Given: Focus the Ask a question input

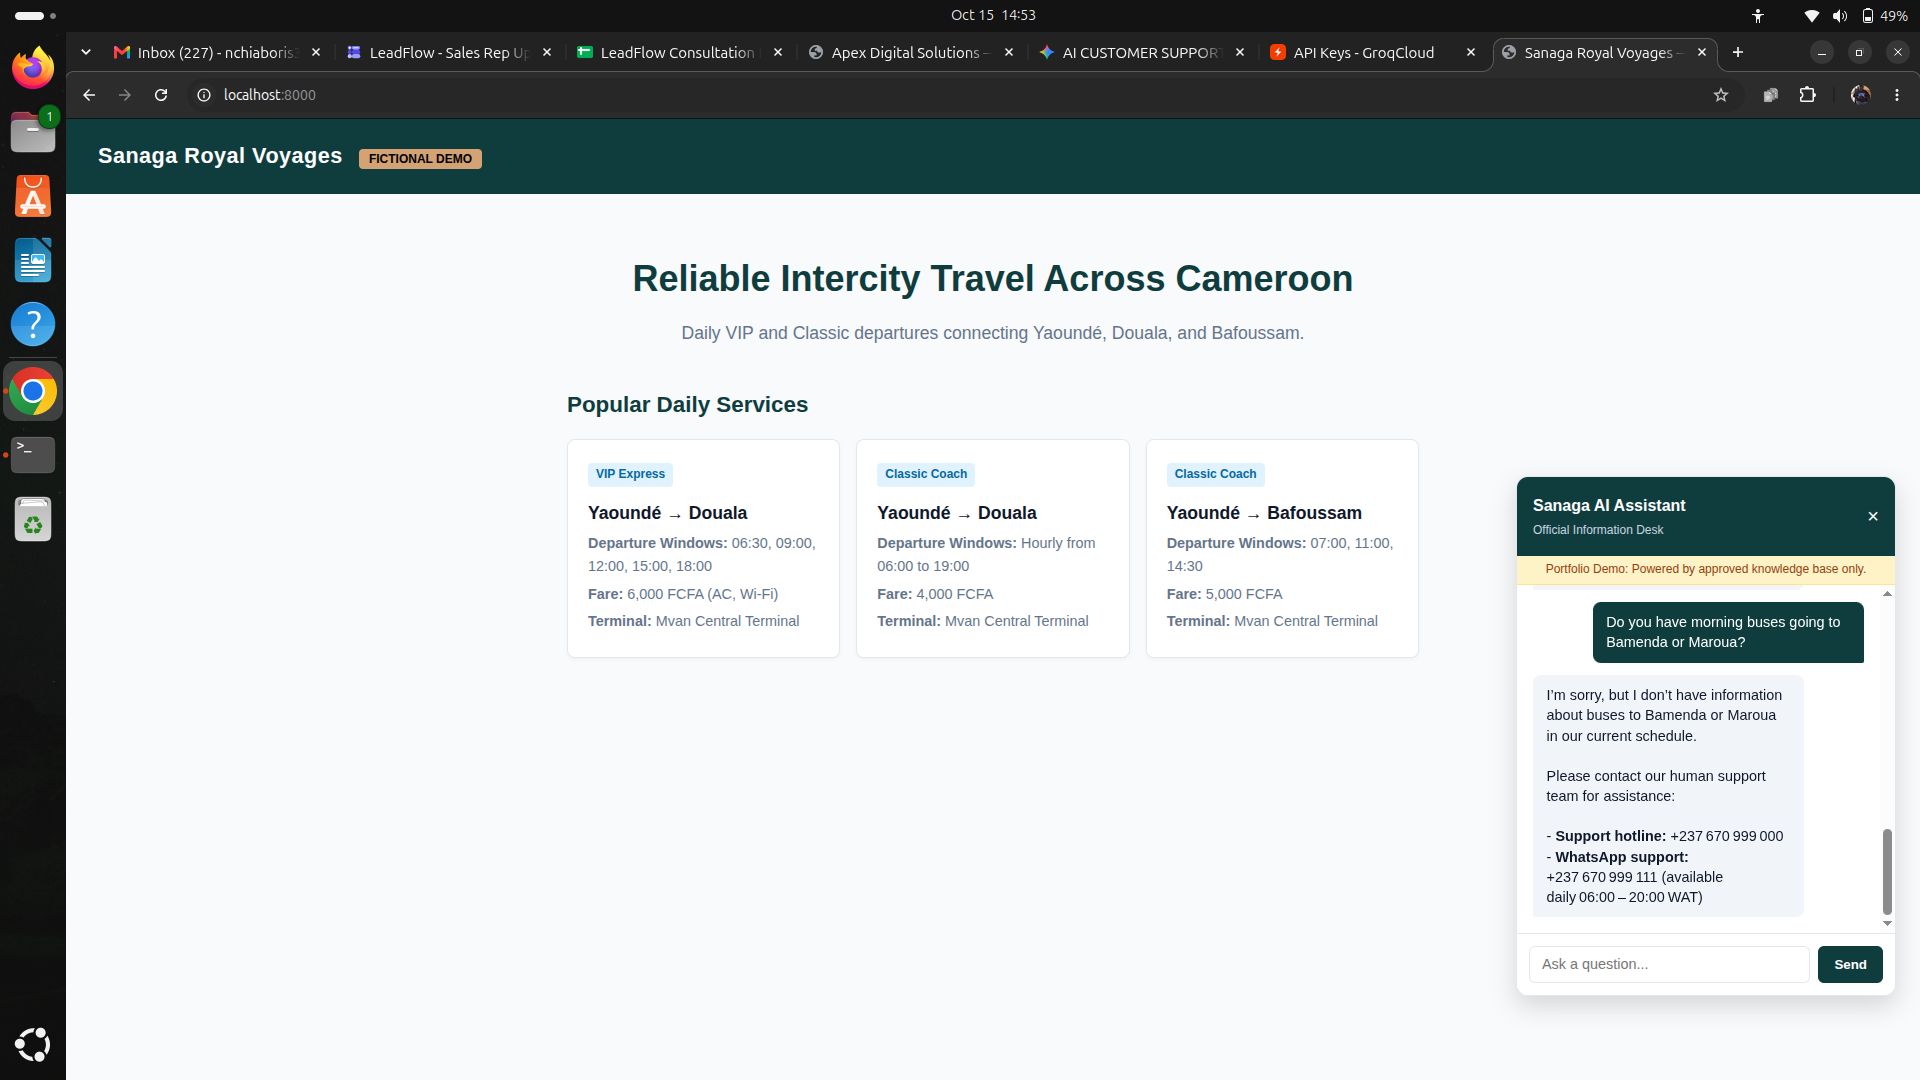Looking at the screenshot, I should click(1669, 964).
